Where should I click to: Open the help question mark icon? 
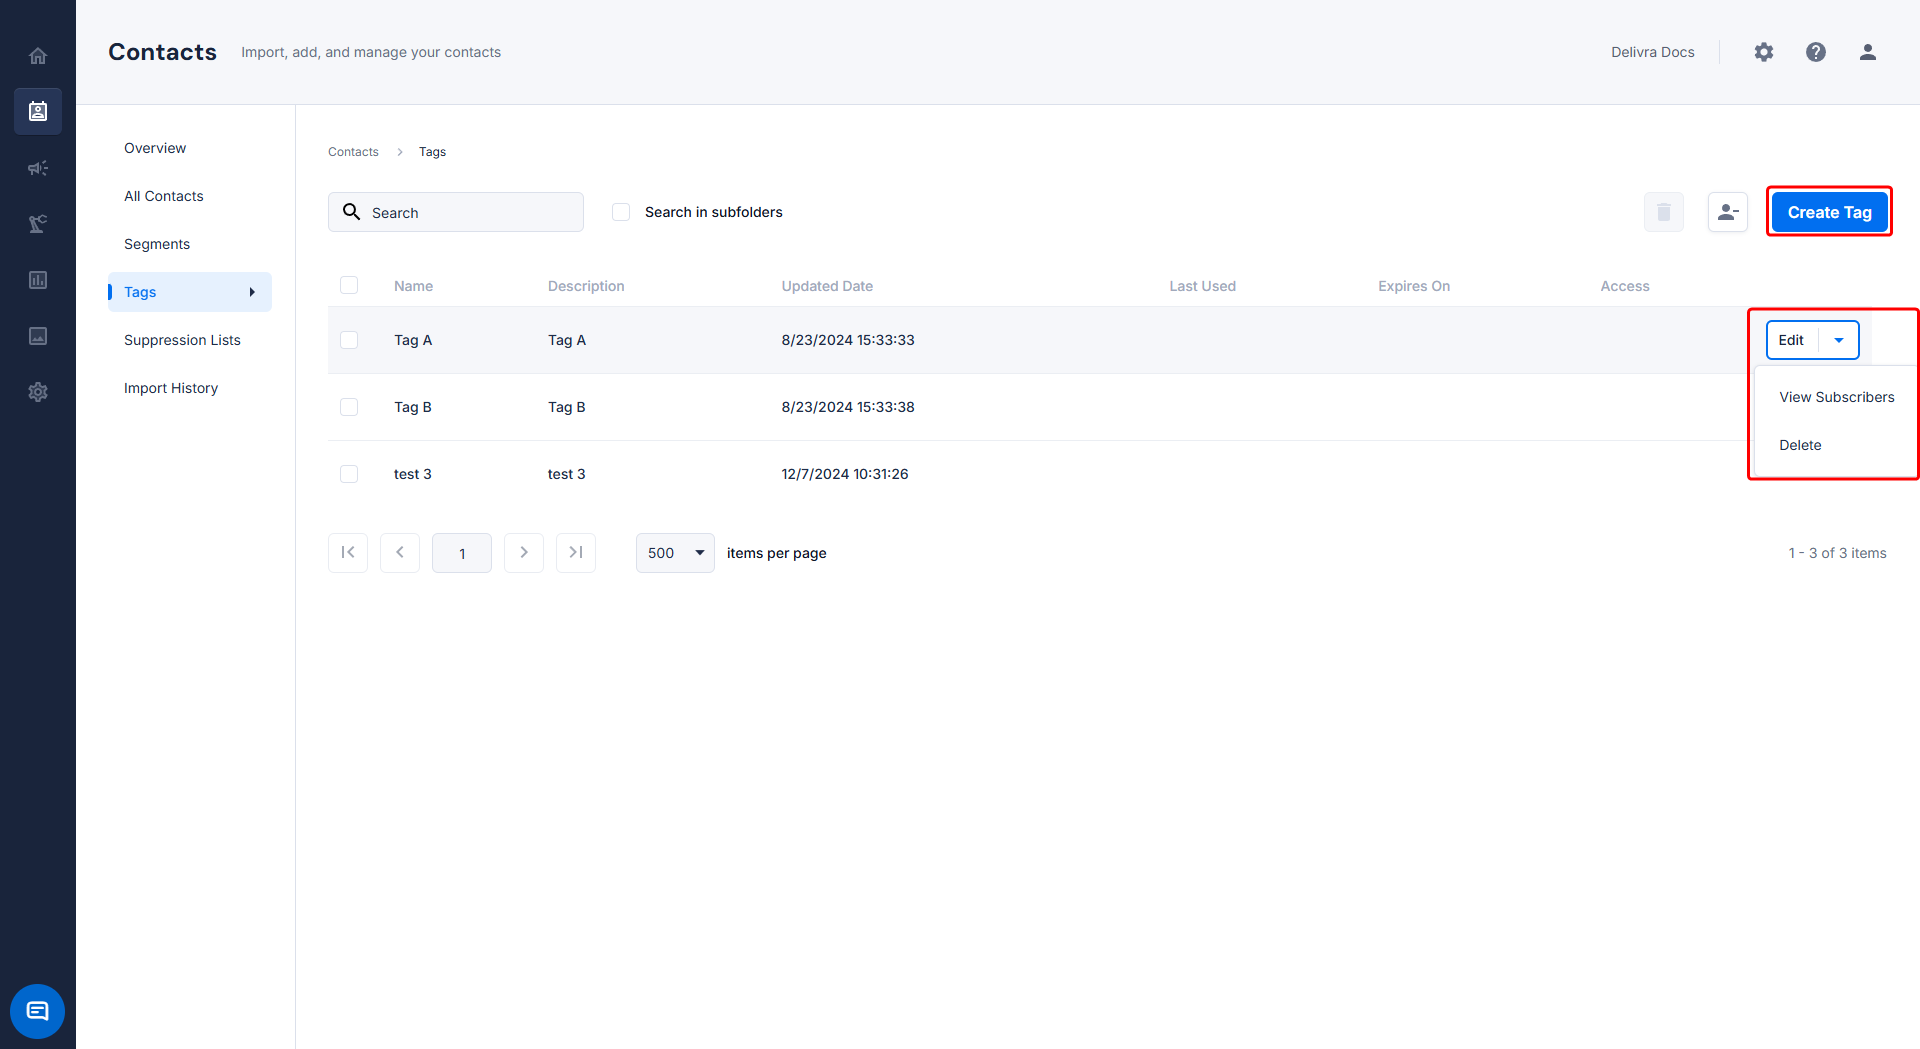coord(1816,52)
